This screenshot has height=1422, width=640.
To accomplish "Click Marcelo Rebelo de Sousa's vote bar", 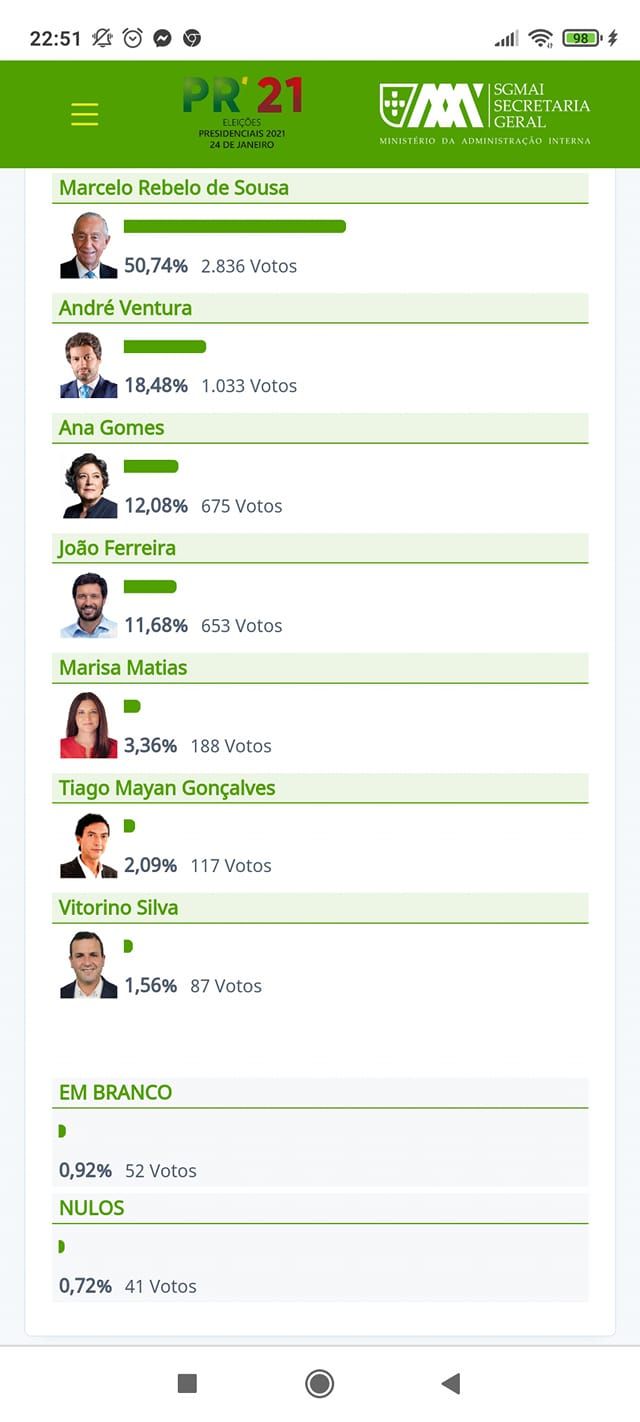I will (234, 227).
